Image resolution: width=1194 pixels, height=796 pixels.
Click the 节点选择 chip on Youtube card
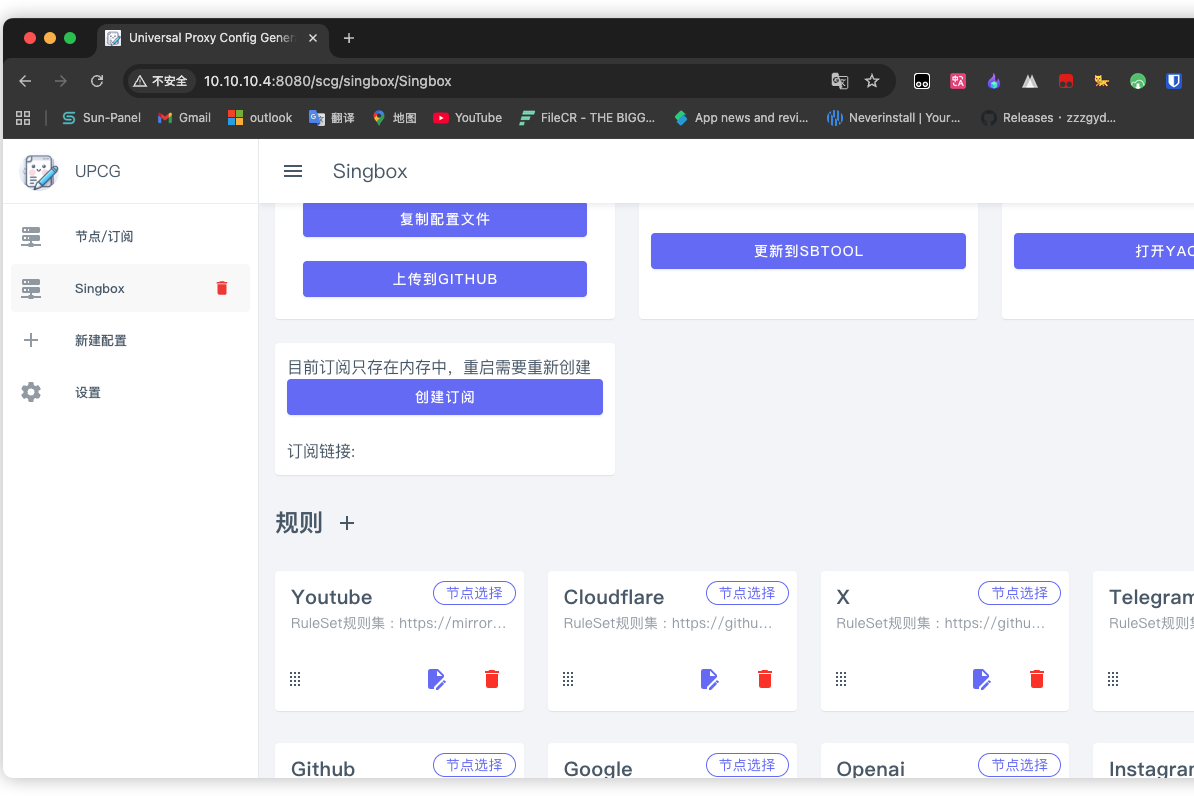point(474,593)
